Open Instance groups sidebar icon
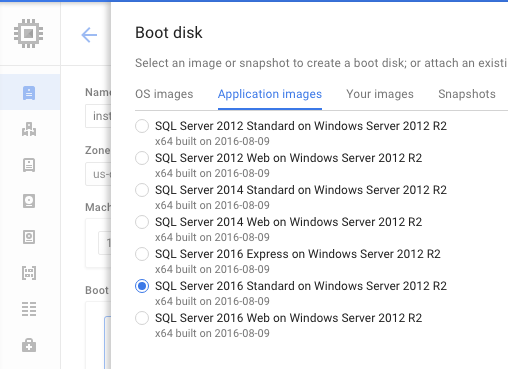This screenshot has width=508, height=369. coord(29,129)
